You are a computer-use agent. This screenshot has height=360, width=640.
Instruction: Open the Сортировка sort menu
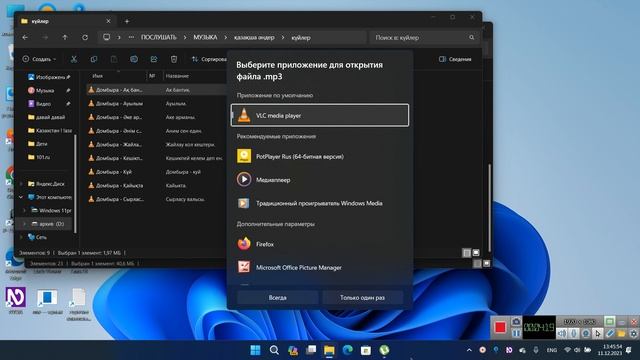coord(209,59)
